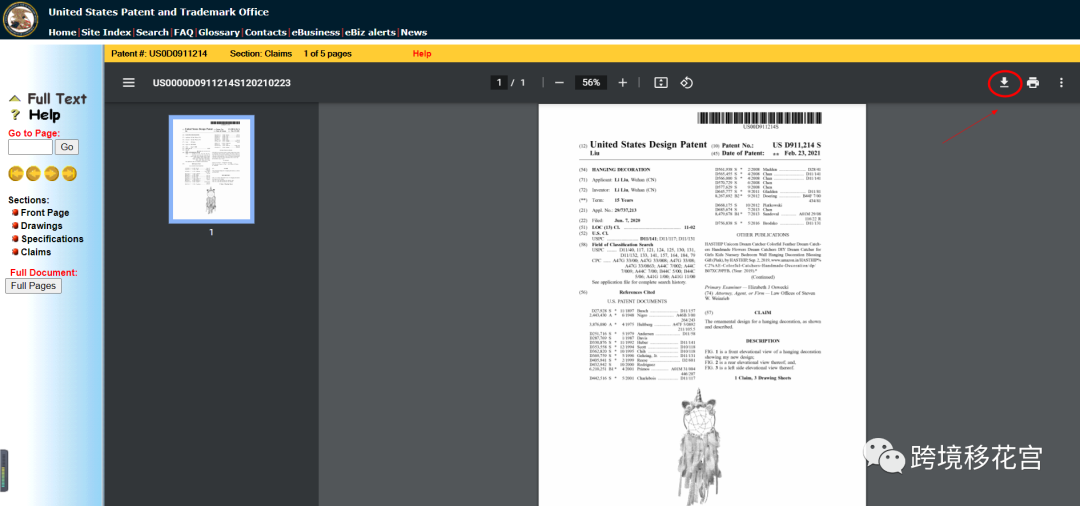Click the 'US D911,214 S' patent number
1080x506 pixels.
(x=797, y=145)
